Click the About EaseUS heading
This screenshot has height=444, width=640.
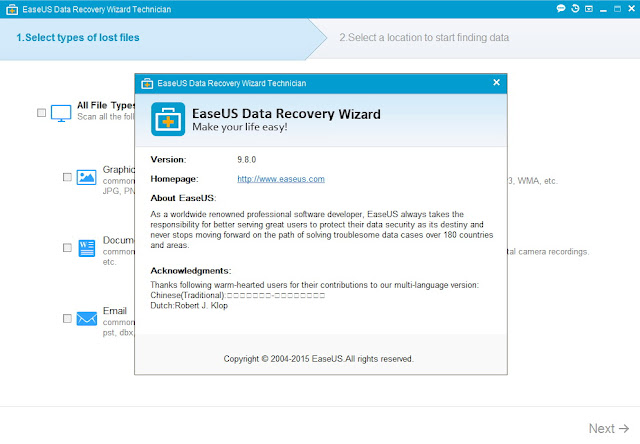[x=183, y=198]
